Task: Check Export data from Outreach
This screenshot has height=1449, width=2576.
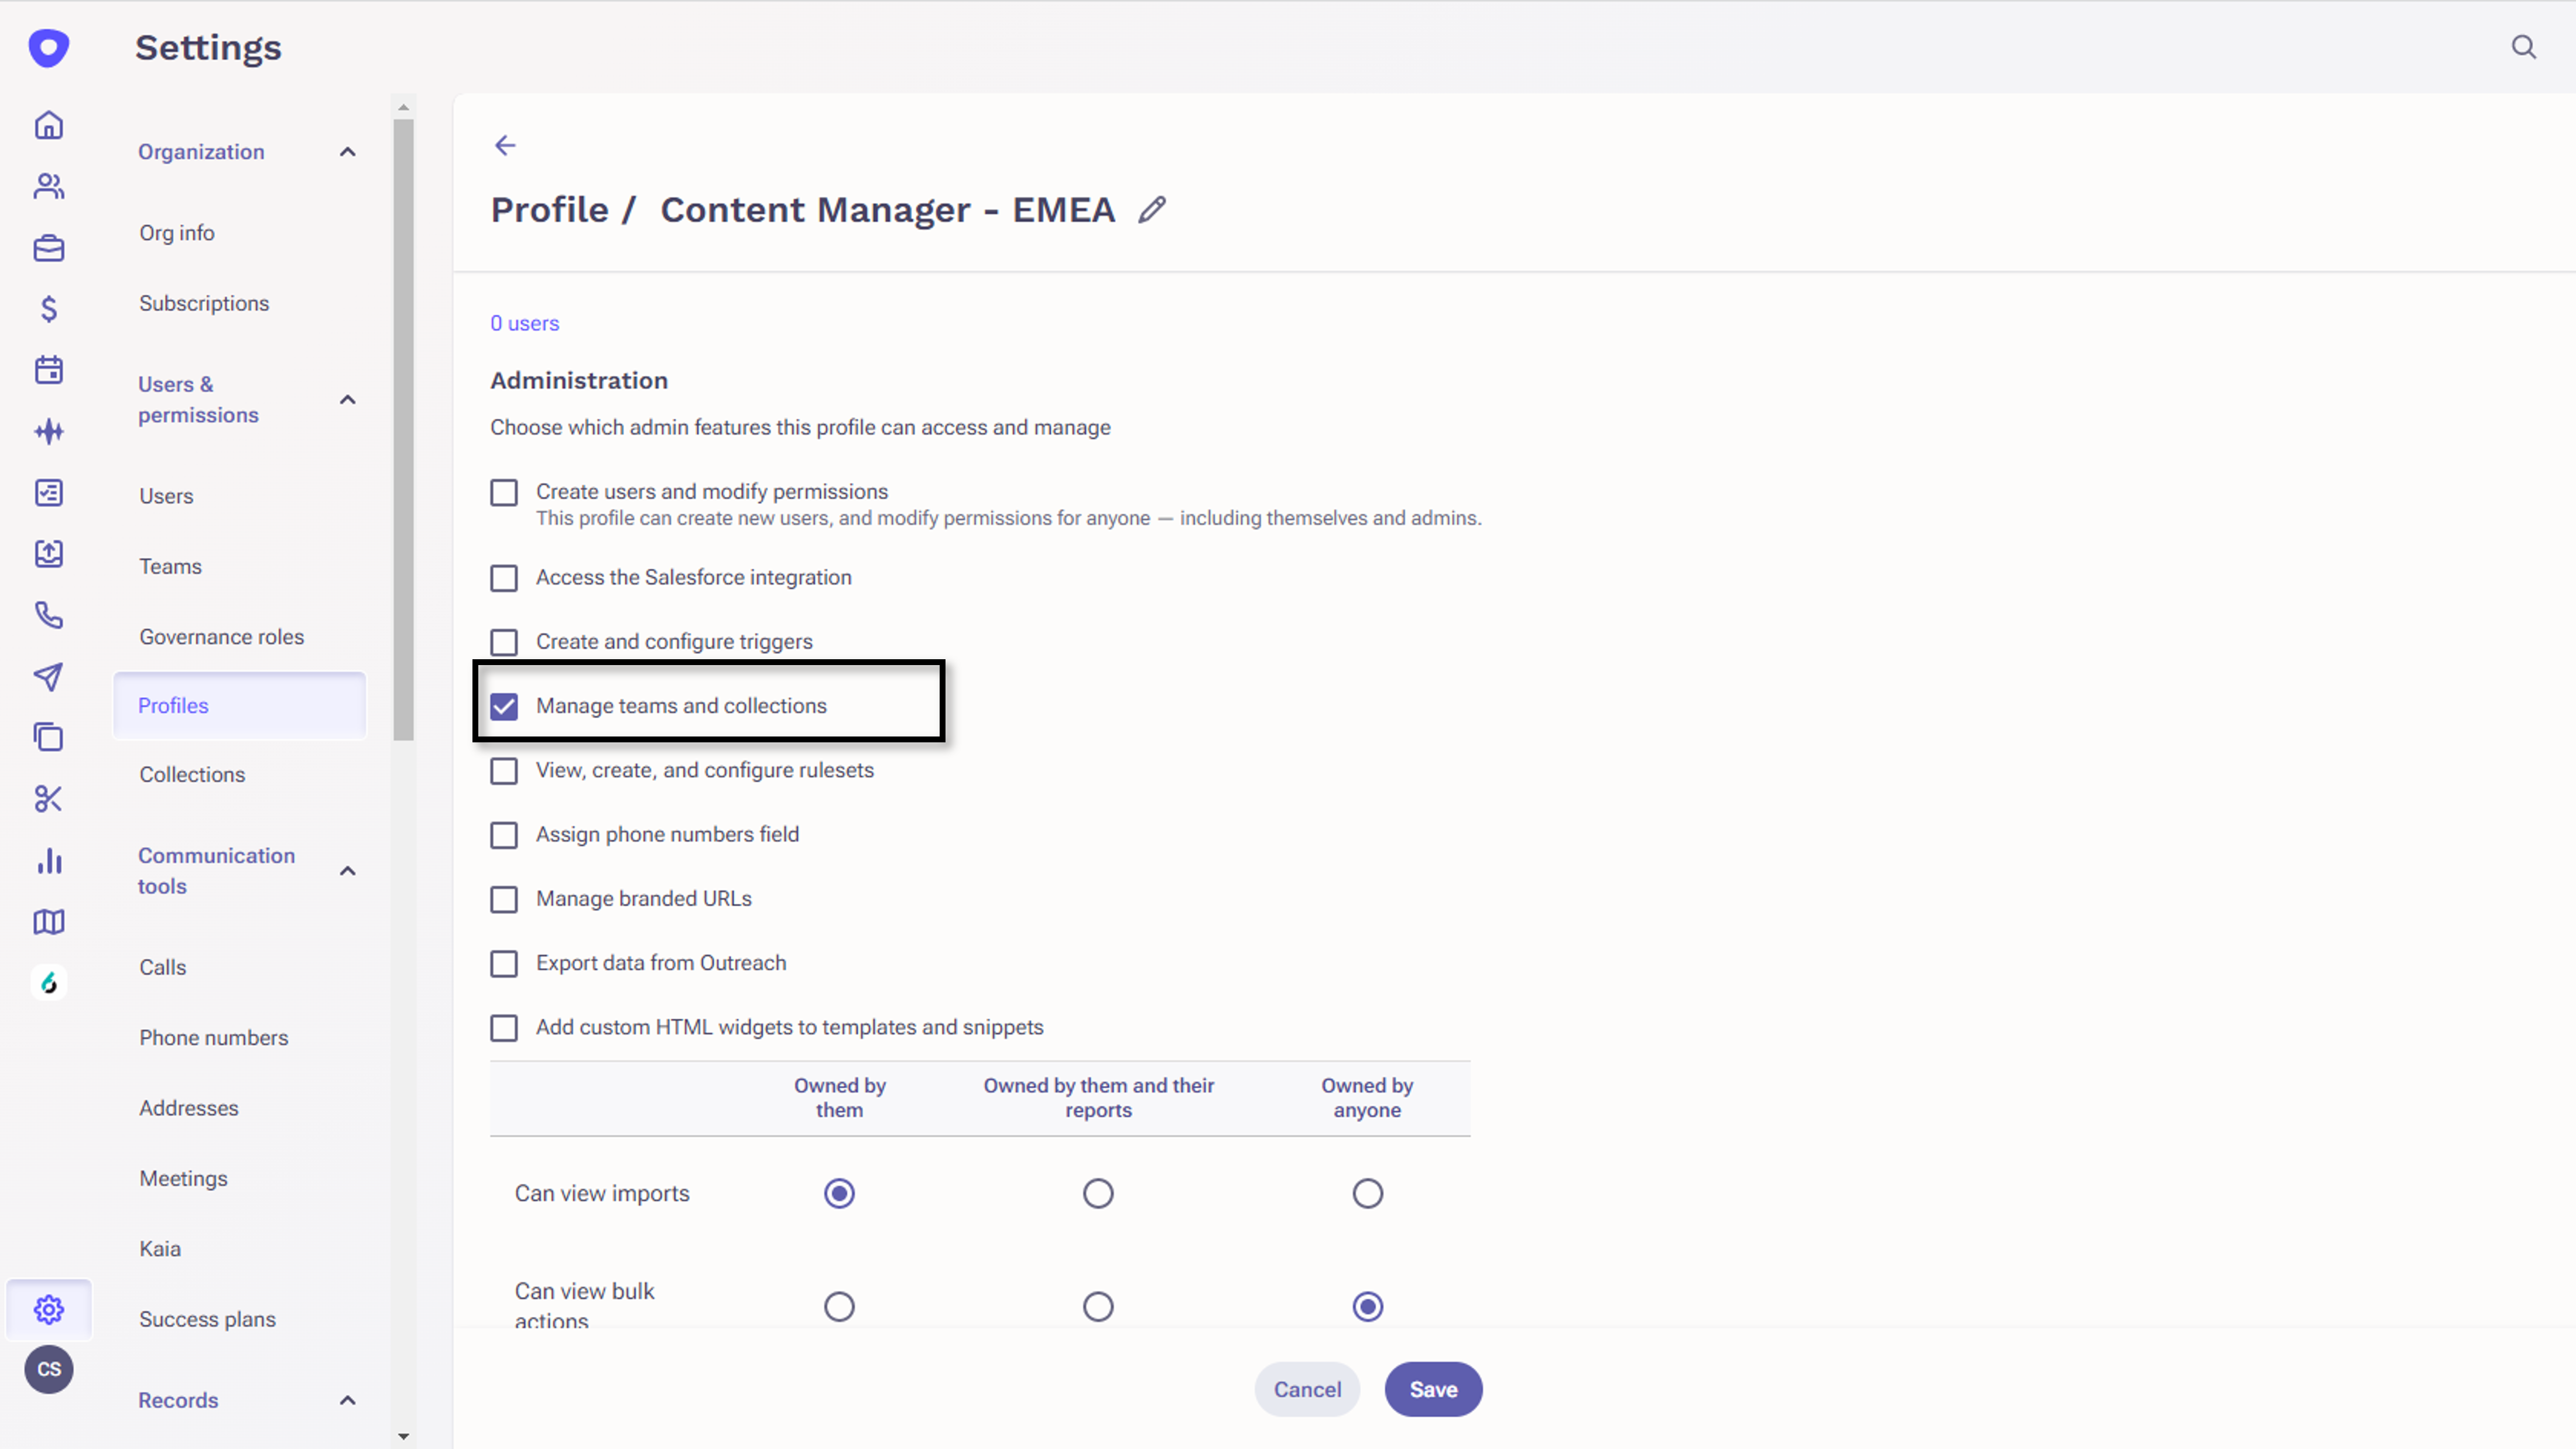Action: tap(504, 963)
